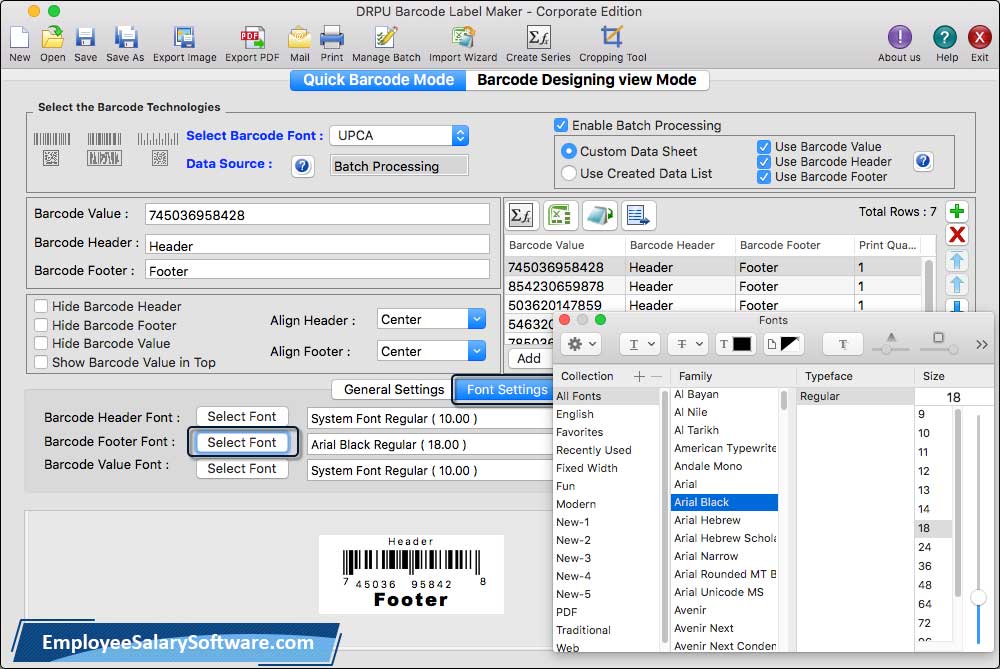Click the batch options help icon
Viewport: 1000px width, 669px height.
click(x=923, y=161)
